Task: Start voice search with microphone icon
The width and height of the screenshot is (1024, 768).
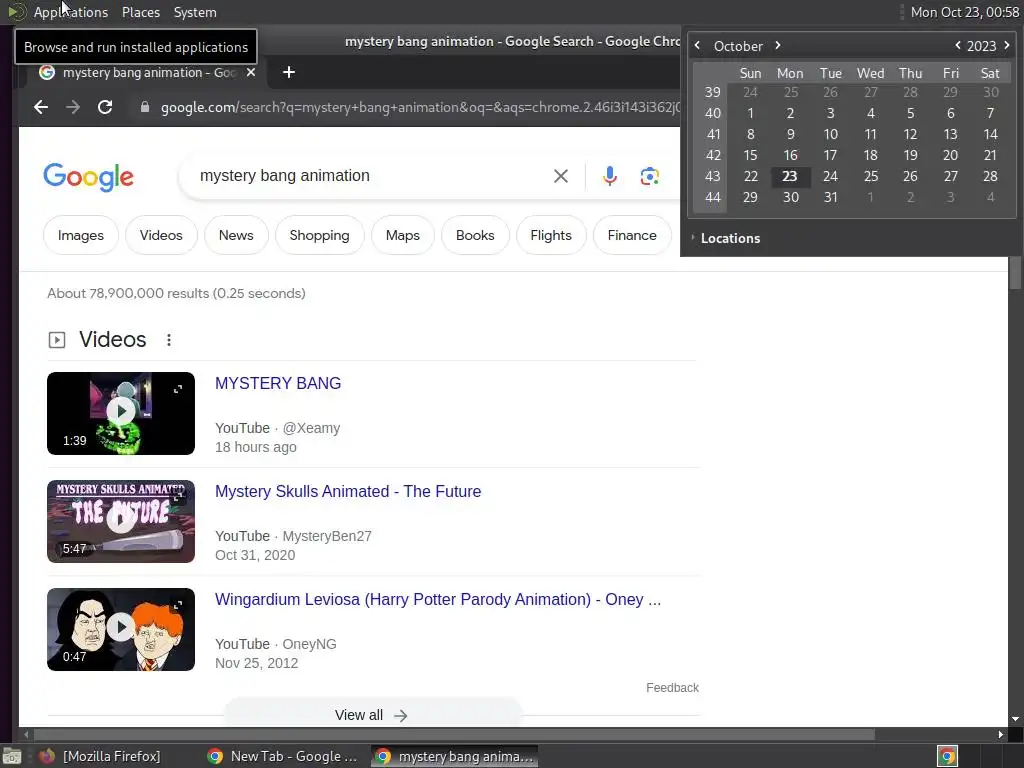Action: (609, 176)
